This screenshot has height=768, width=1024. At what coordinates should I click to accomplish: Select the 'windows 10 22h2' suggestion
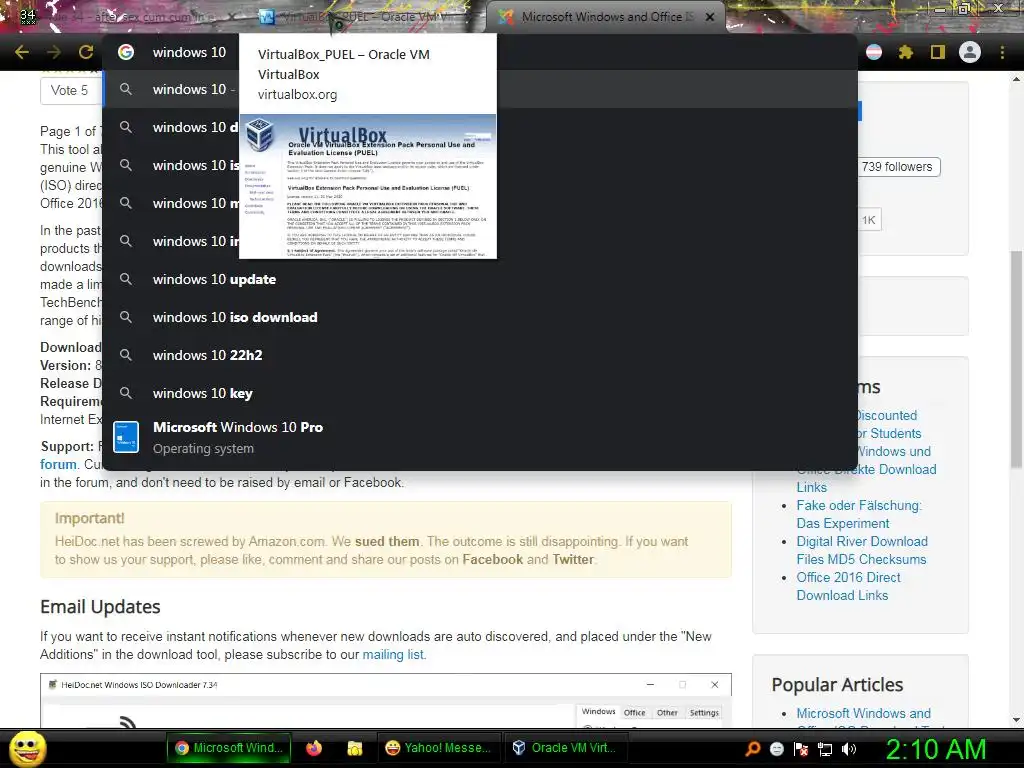tap(480, 355)
